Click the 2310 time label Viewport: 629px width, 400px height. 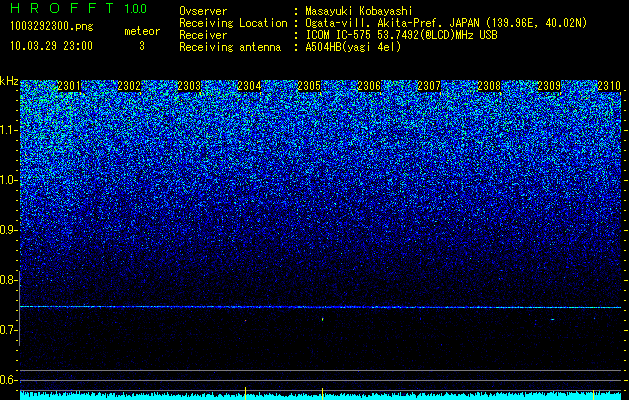[609, 86]
